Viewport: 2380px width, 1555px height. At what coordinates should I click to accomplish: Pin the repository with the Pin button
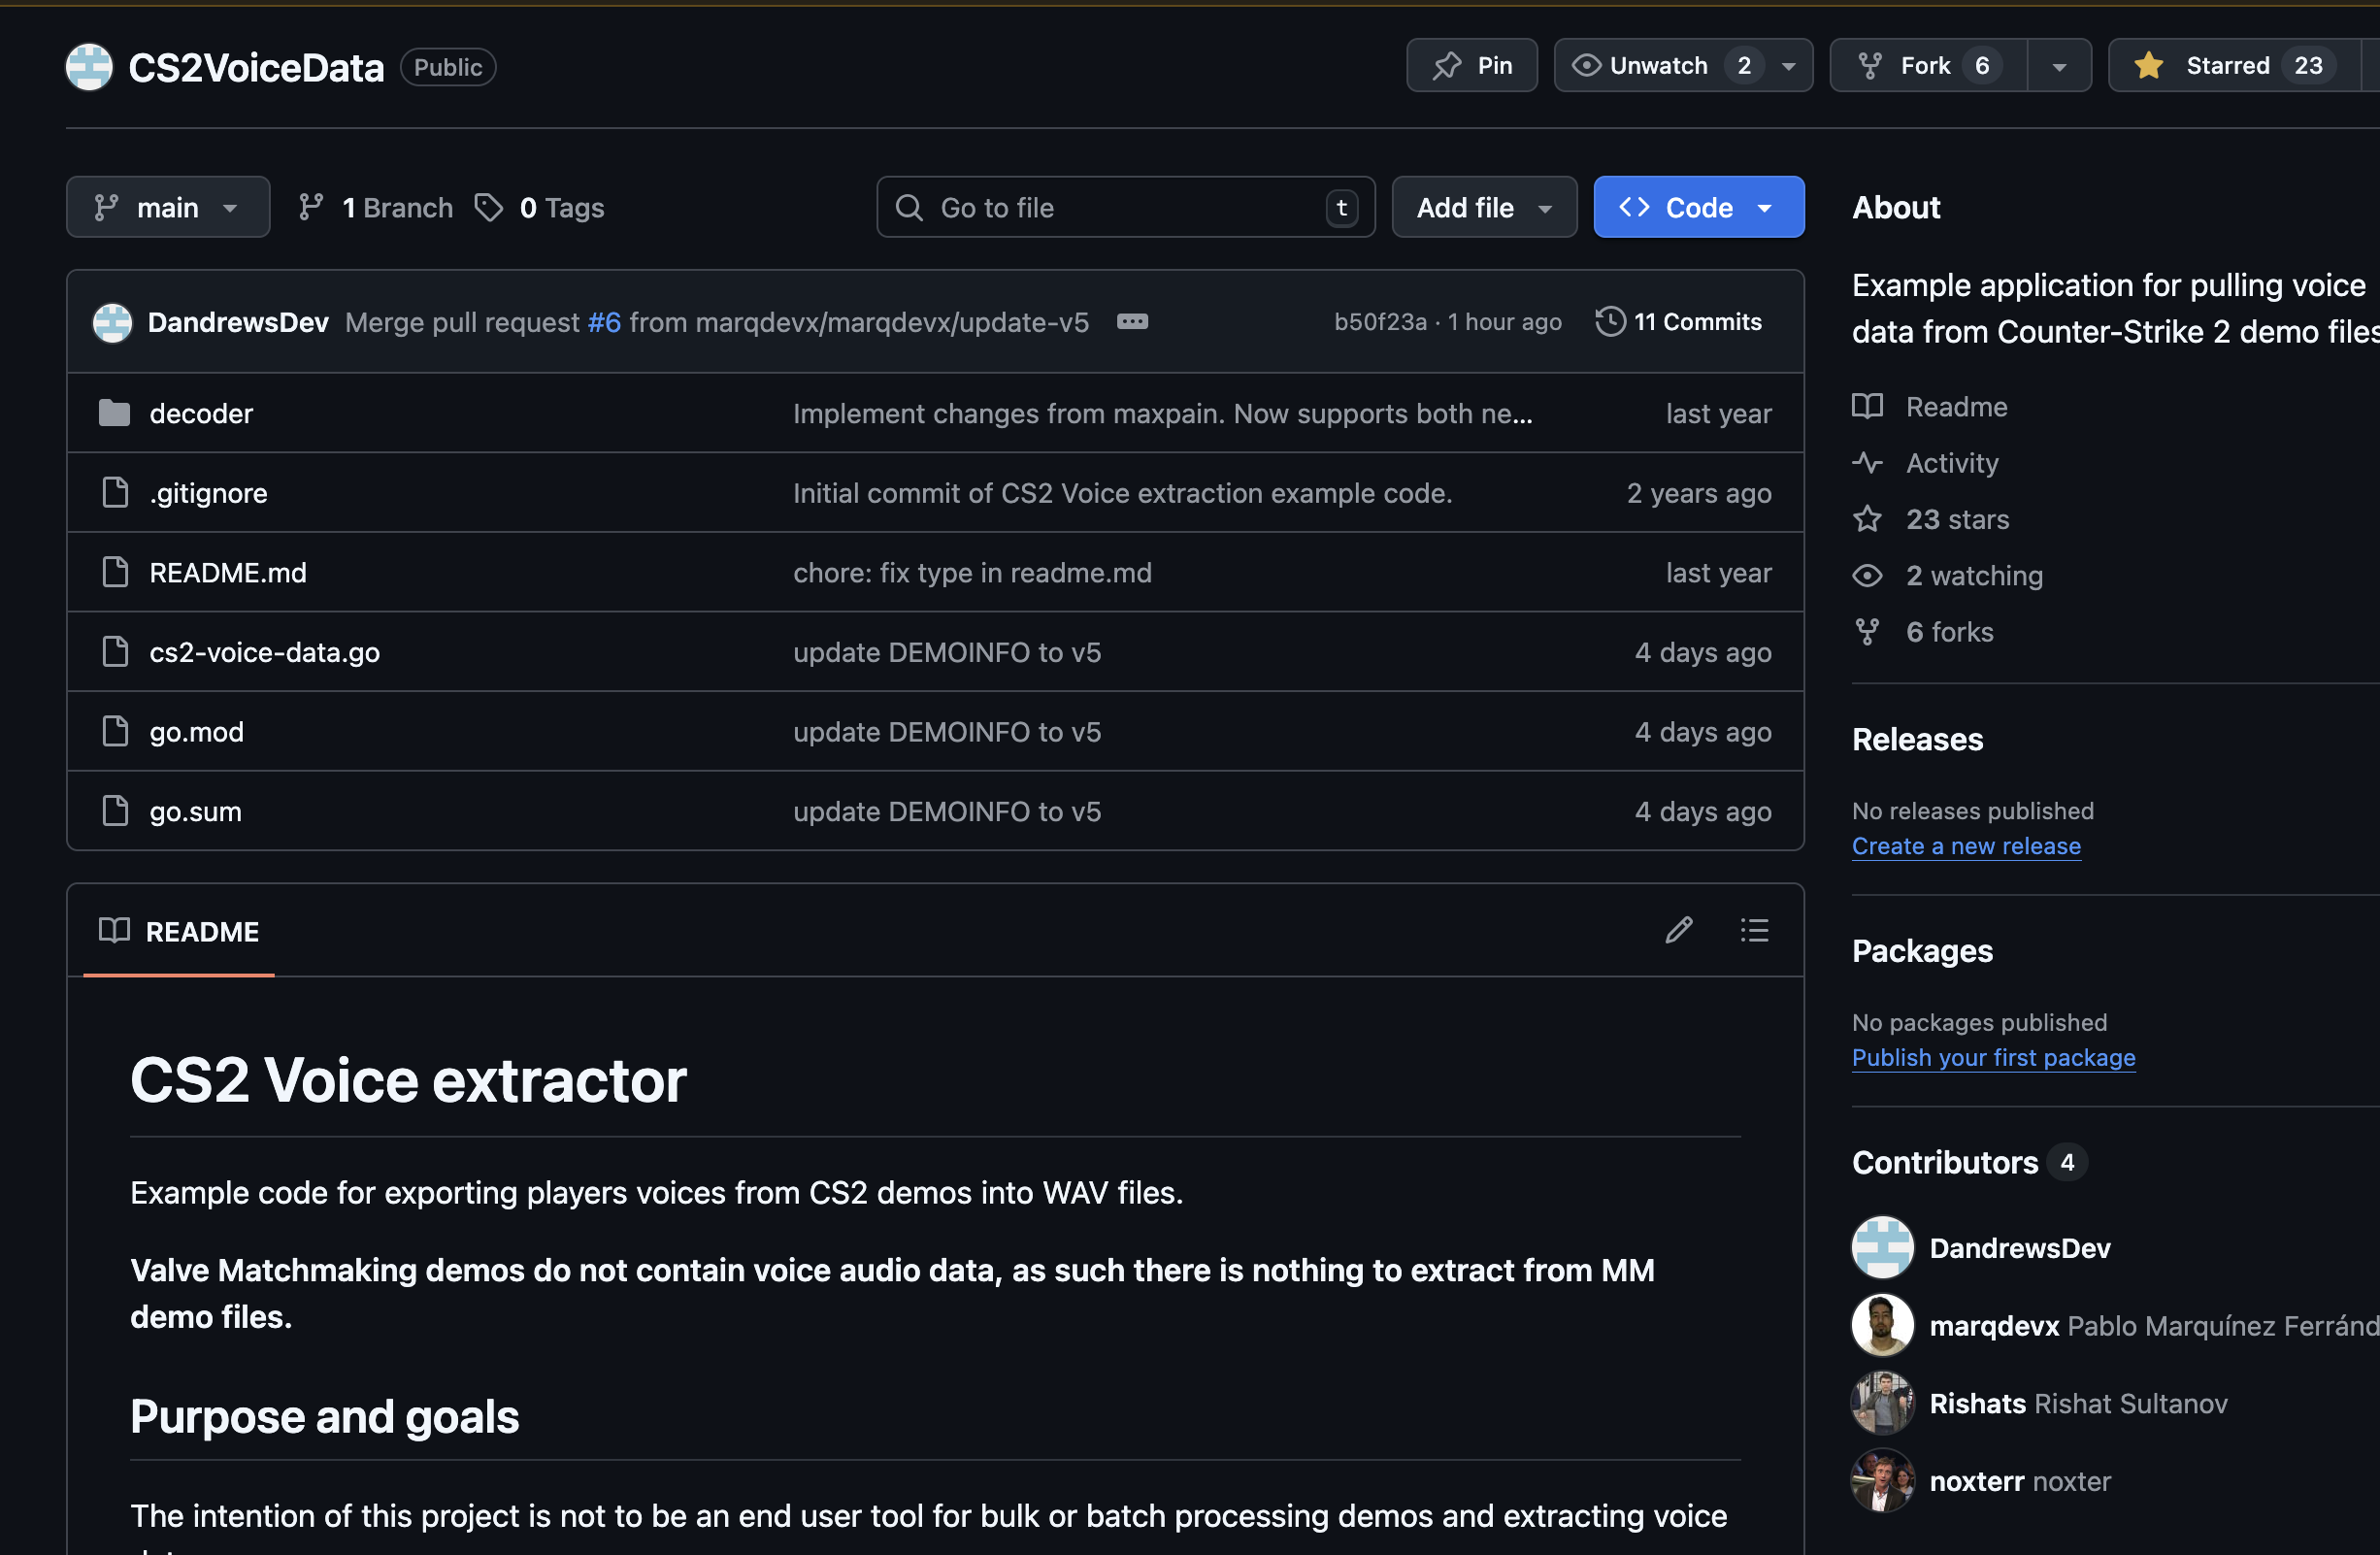click(1471, 66)
